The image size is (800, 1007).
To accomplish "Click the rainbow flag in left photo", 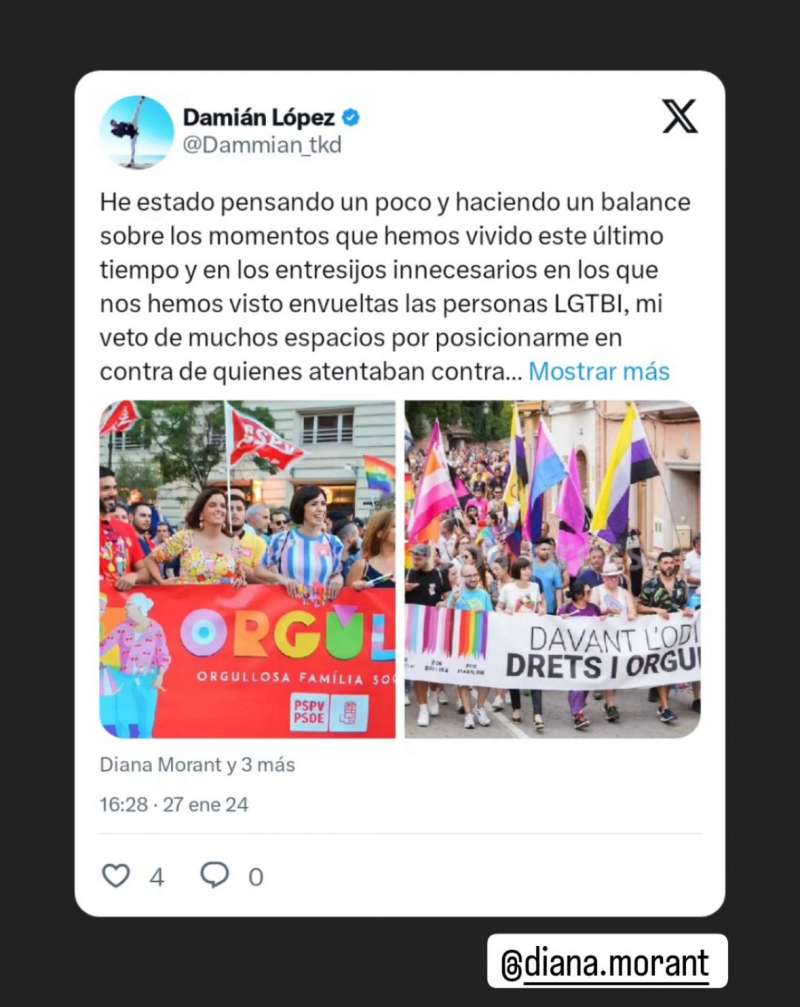I will (x=379, y=474).
